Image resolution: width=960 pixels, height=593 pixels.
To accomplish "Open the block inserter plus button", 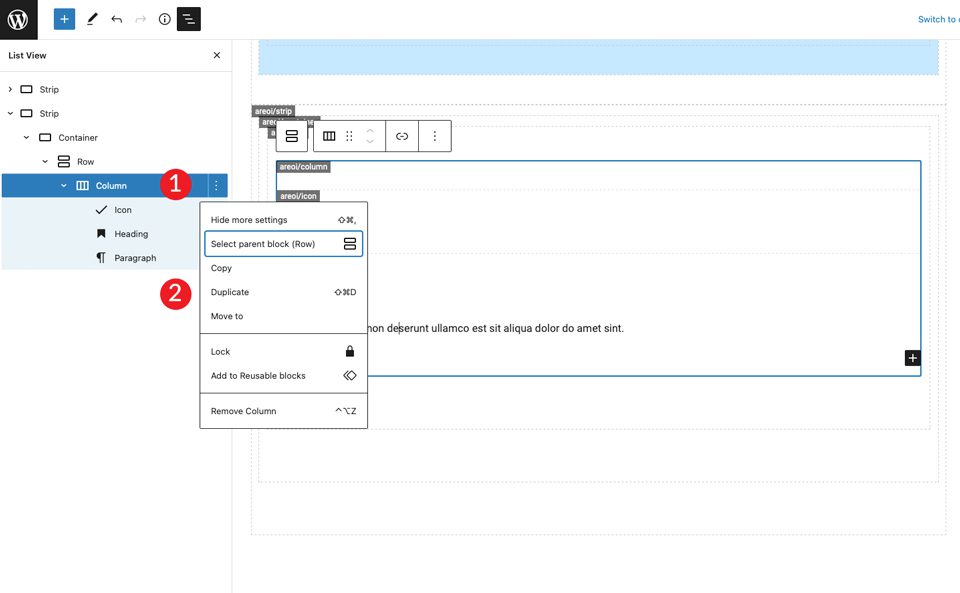I will [x=64, y=19].
